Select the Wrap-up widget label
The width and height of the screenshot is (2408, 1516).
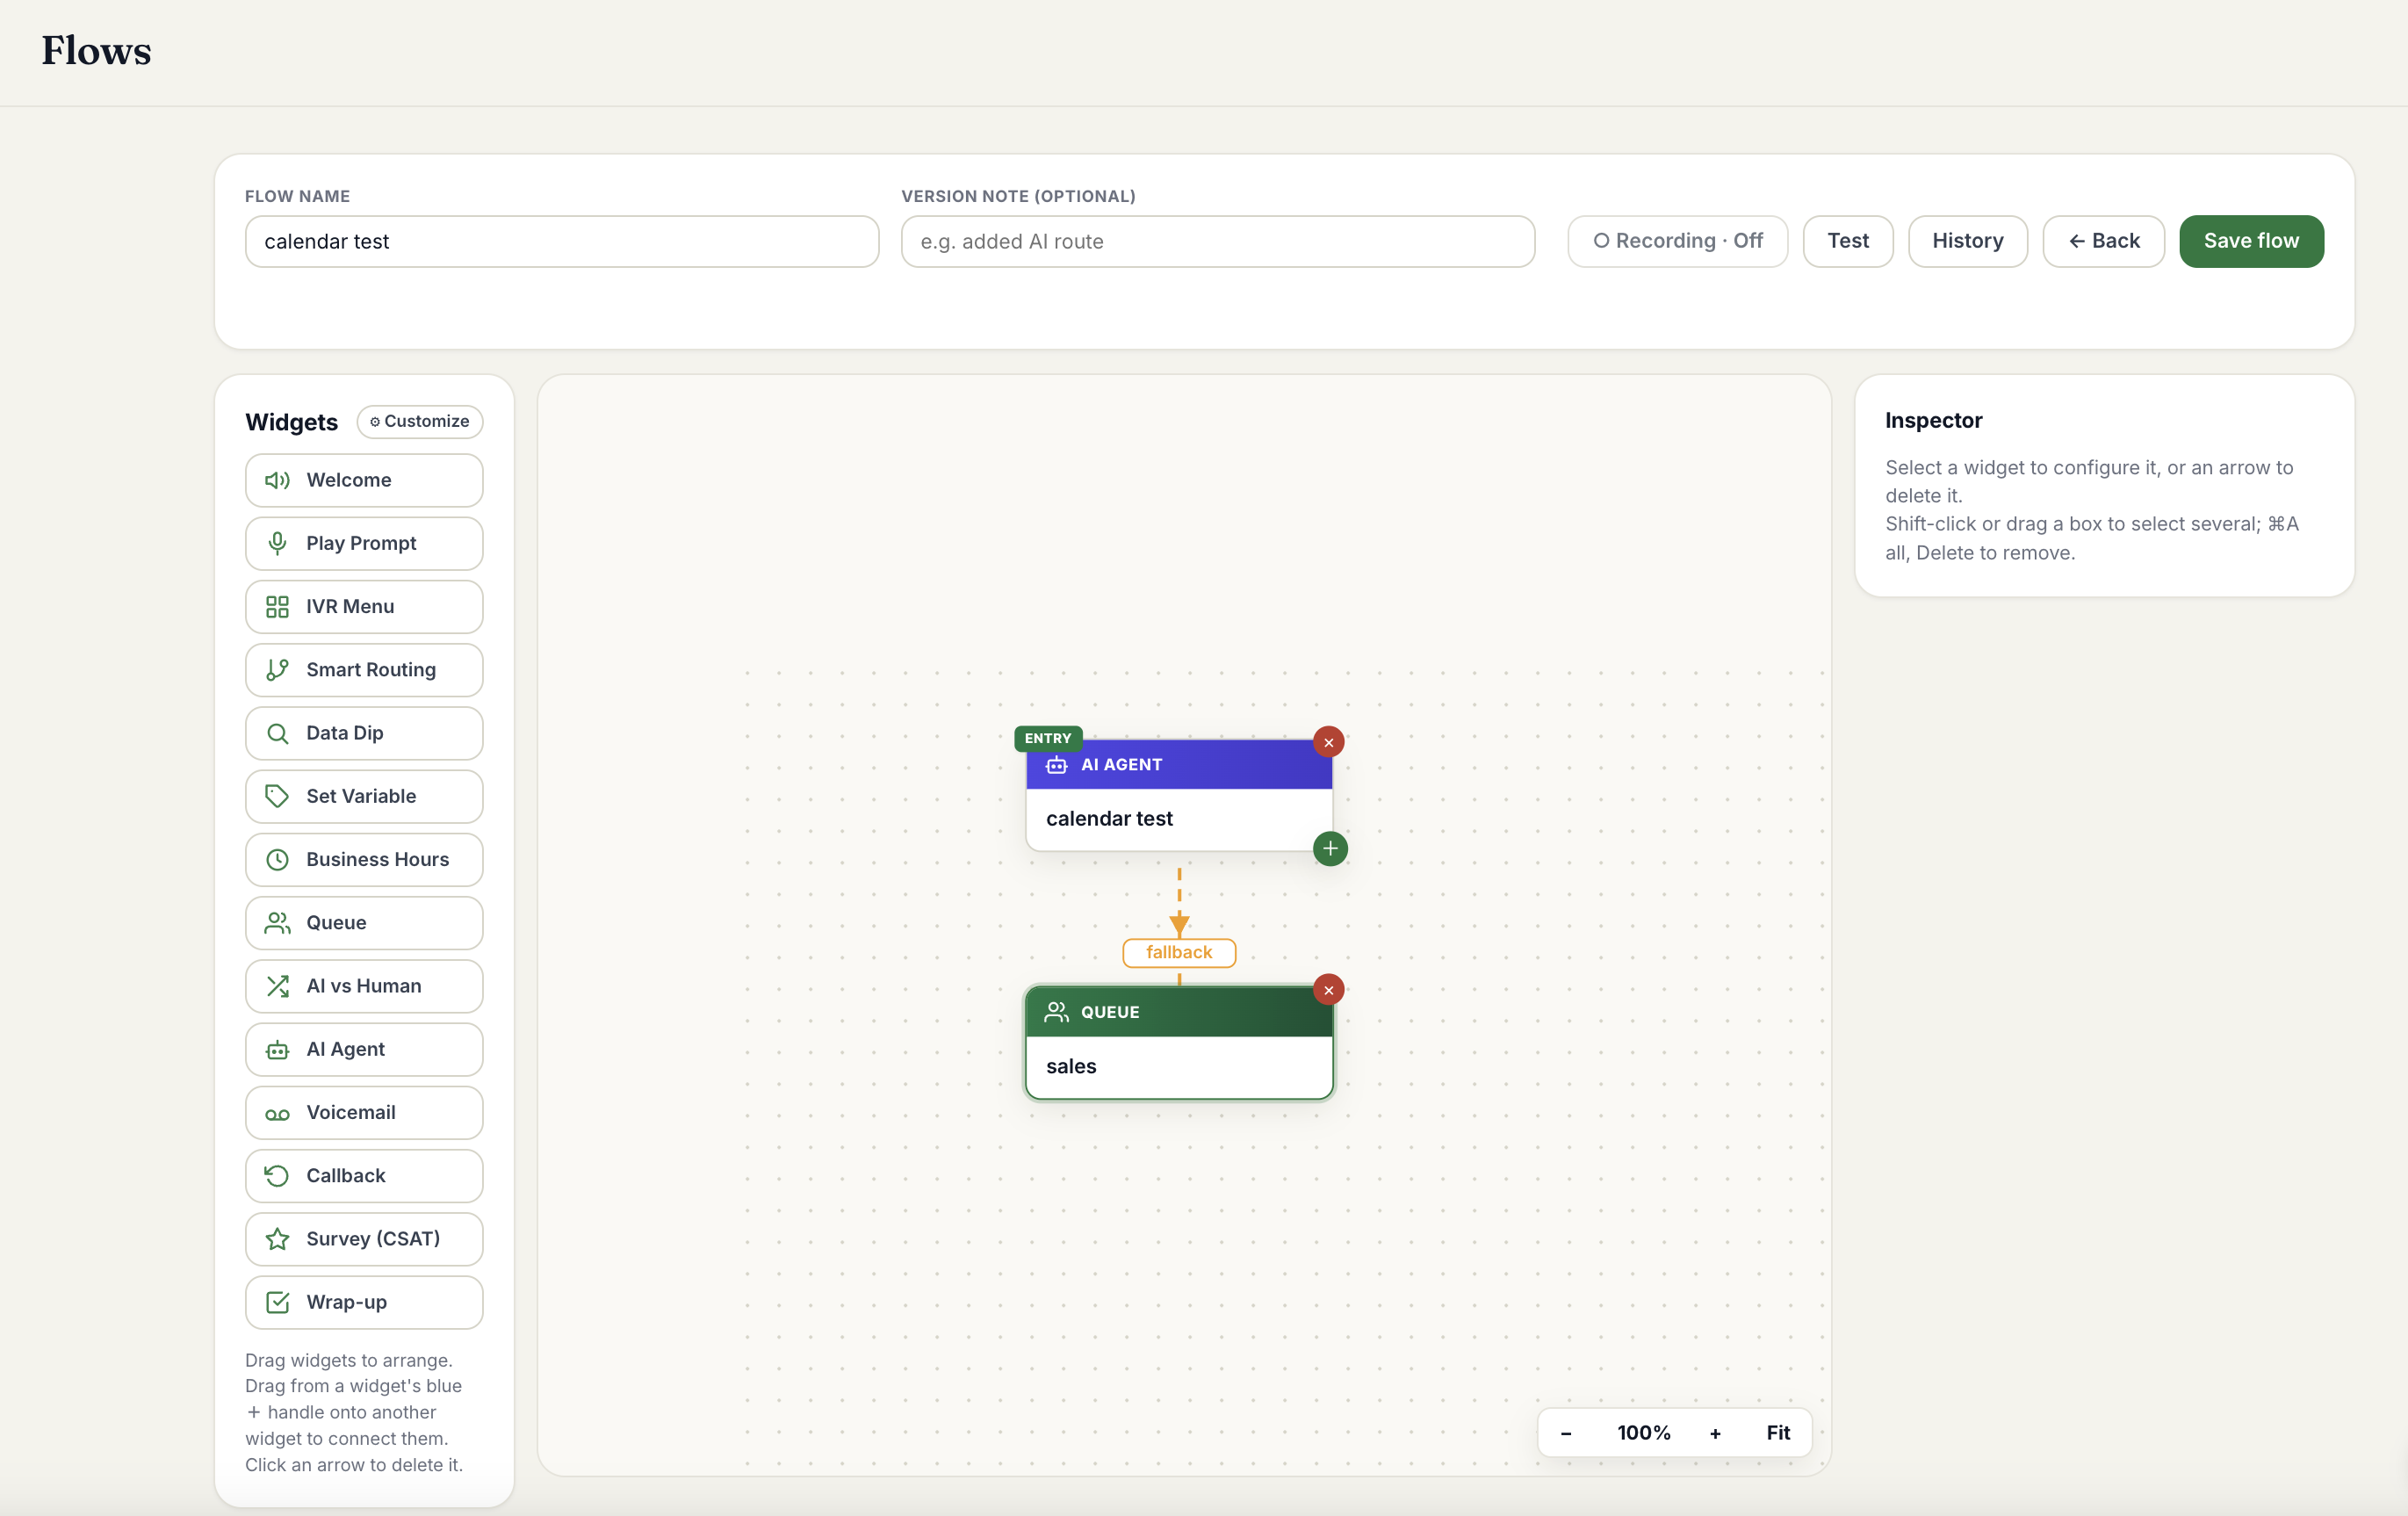pyautogui.click(x=347, y=1302)
